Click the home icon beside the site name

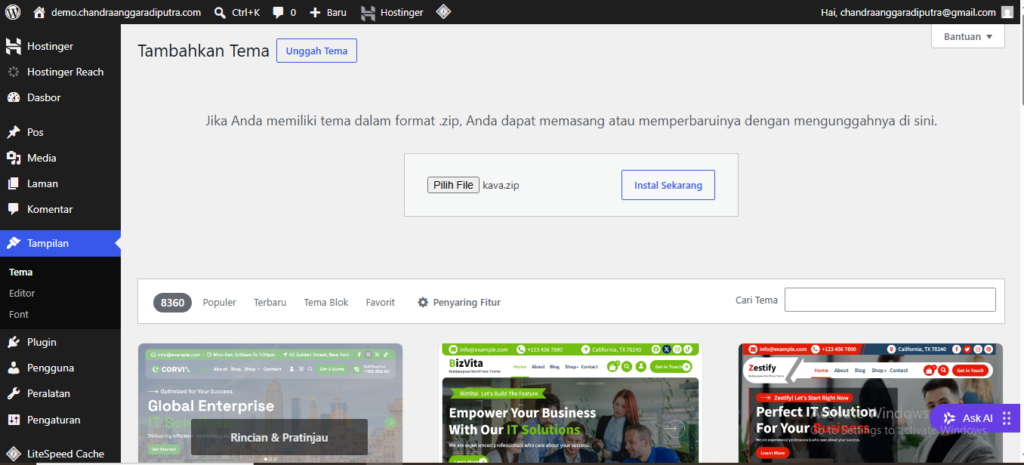[40, 12]
